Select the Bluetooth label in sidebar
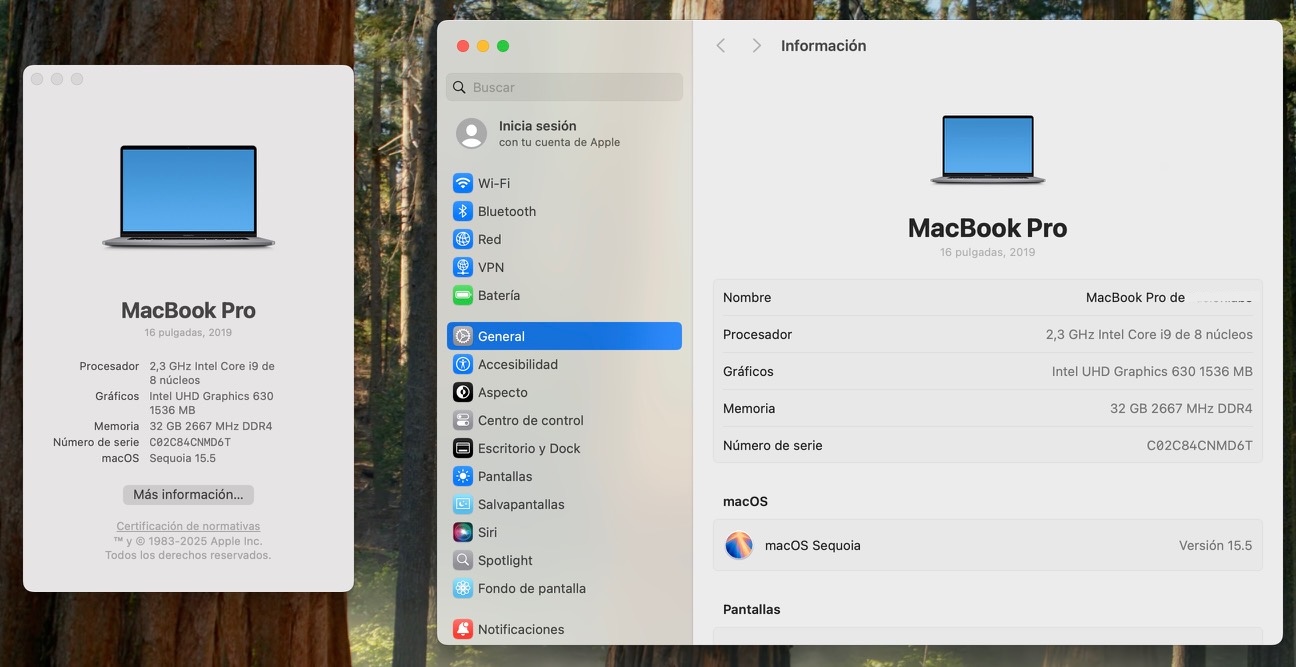1296x667 pixels. 507,211
